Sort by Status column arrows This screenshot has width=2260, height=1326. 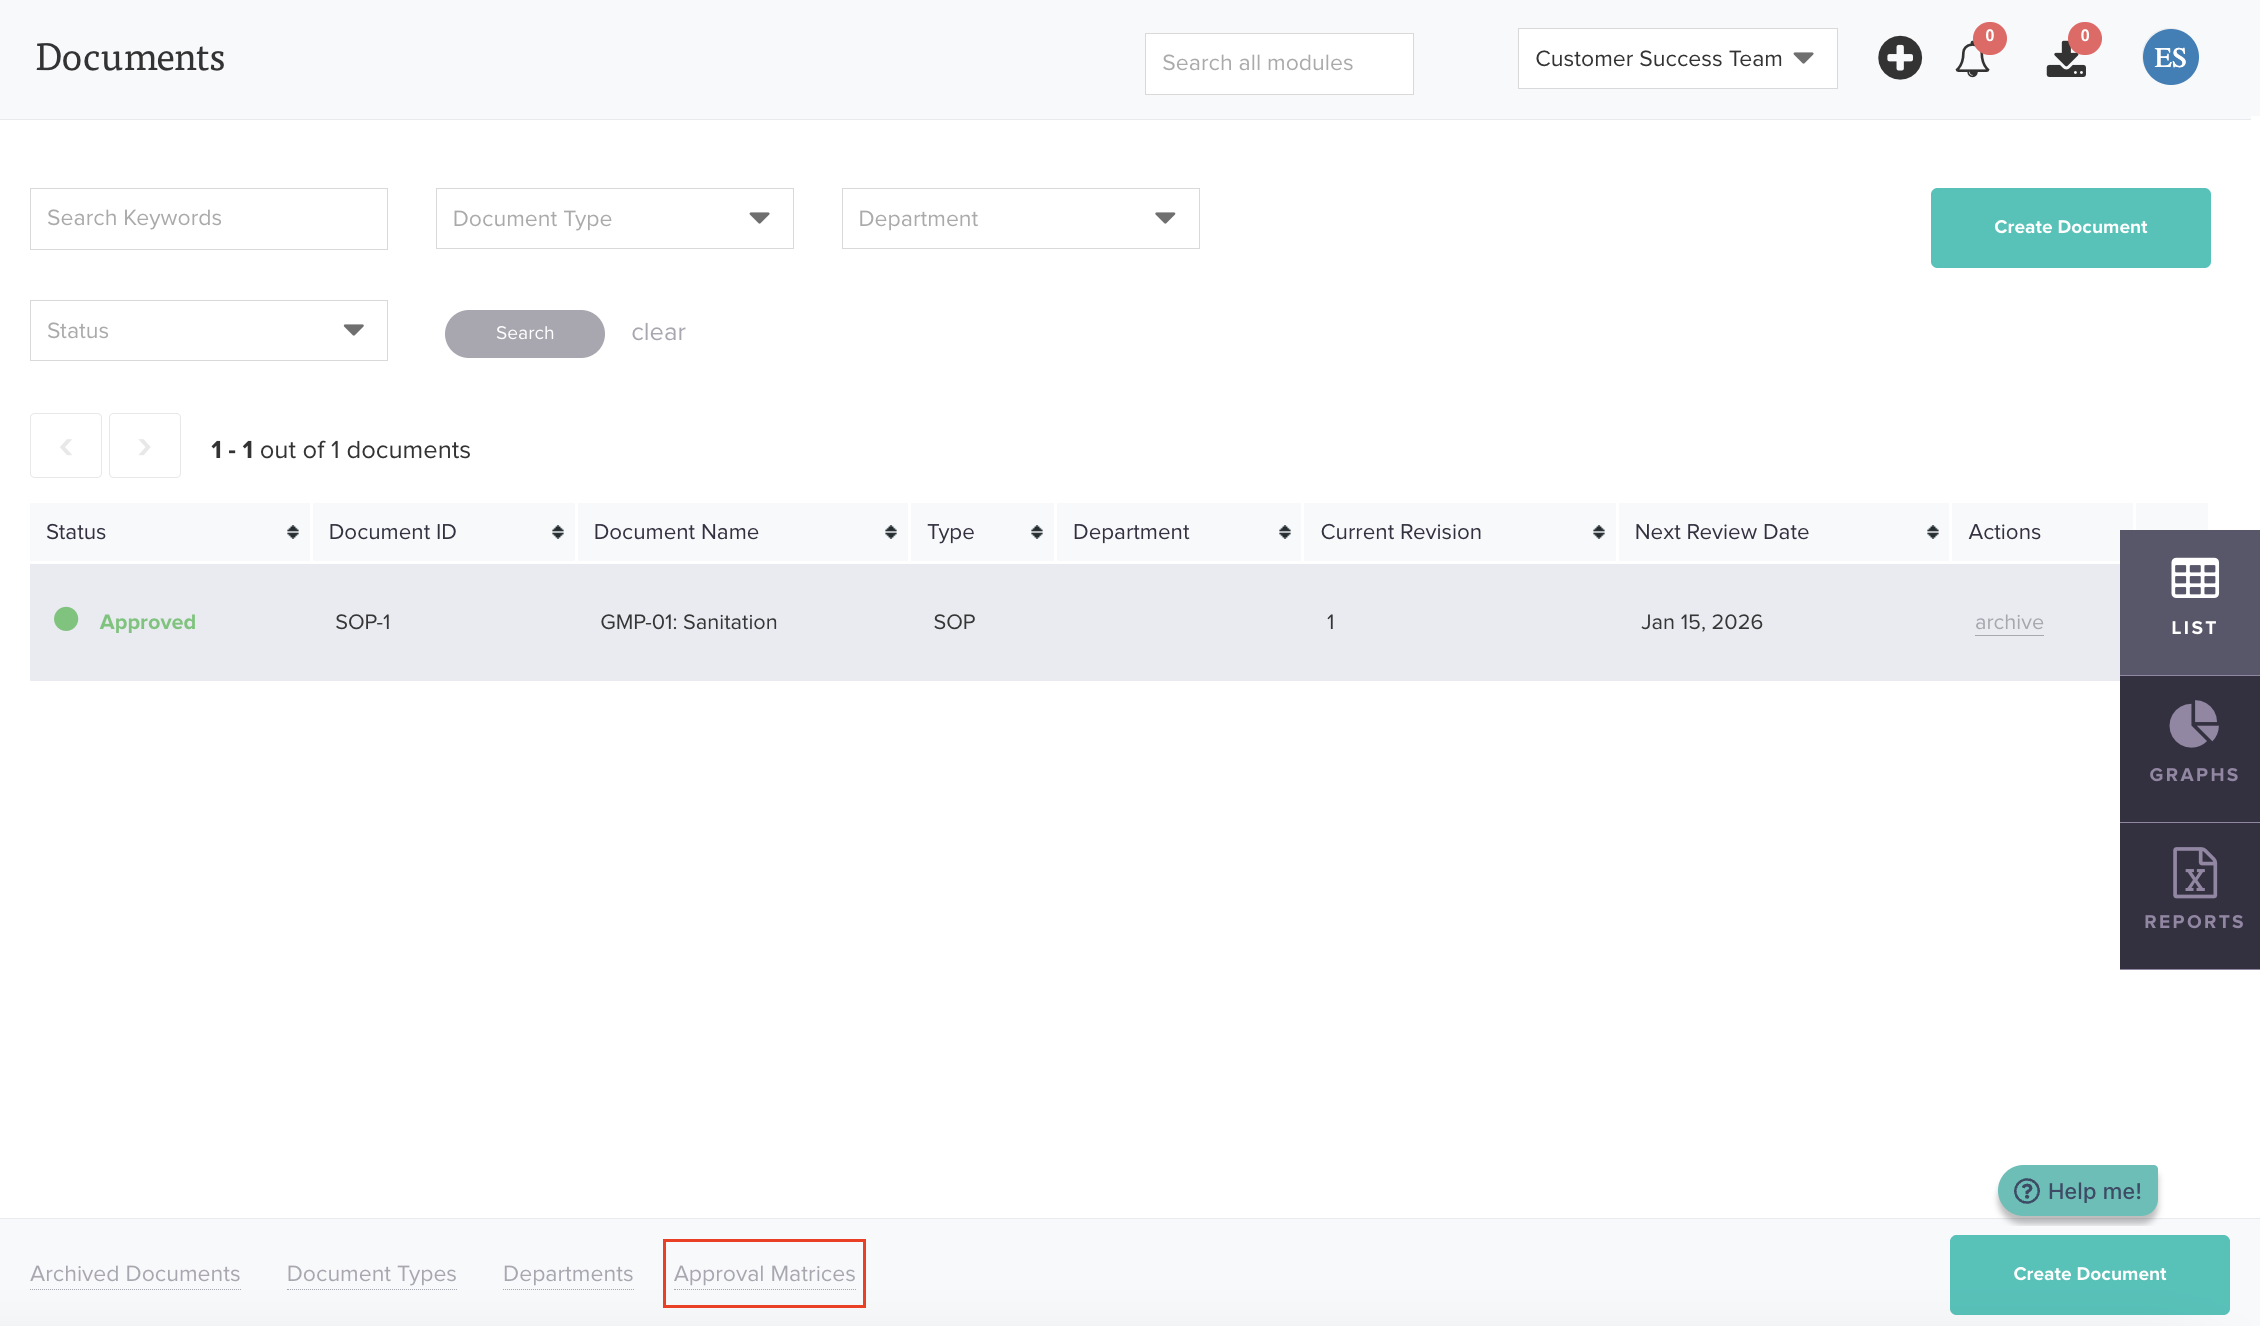point(292,532)
